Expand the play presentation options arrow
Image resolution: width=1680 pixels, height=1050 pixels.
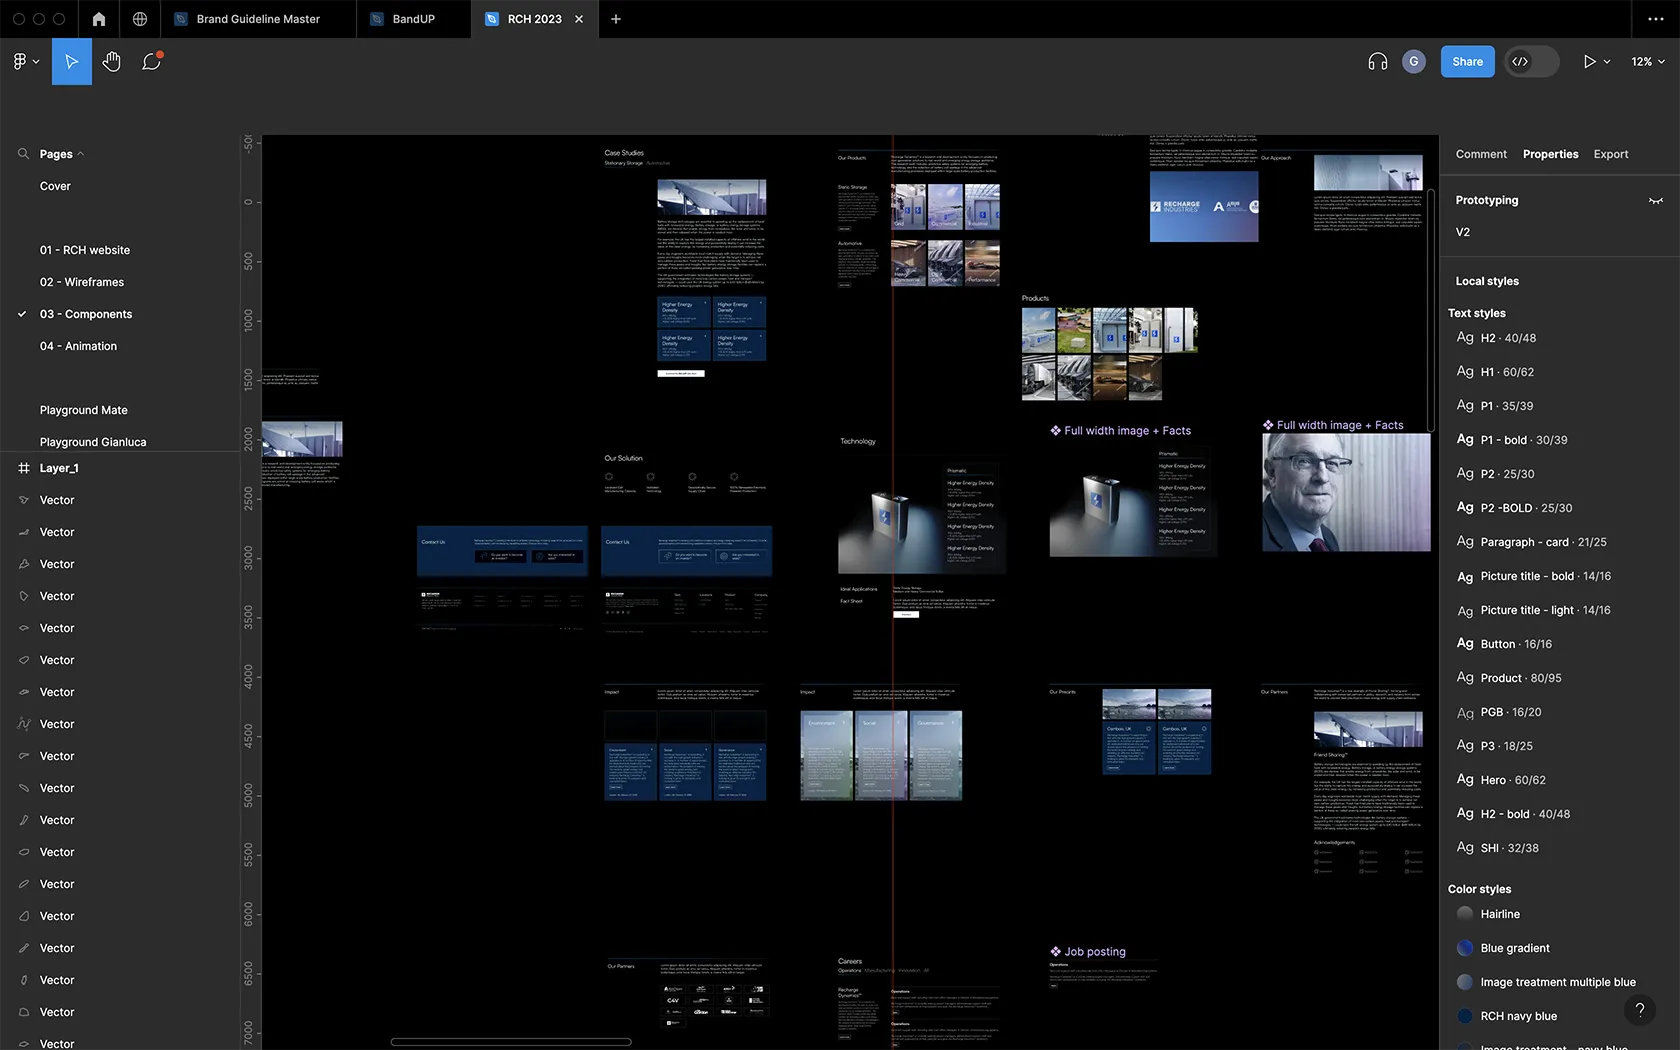point(1607,62)
